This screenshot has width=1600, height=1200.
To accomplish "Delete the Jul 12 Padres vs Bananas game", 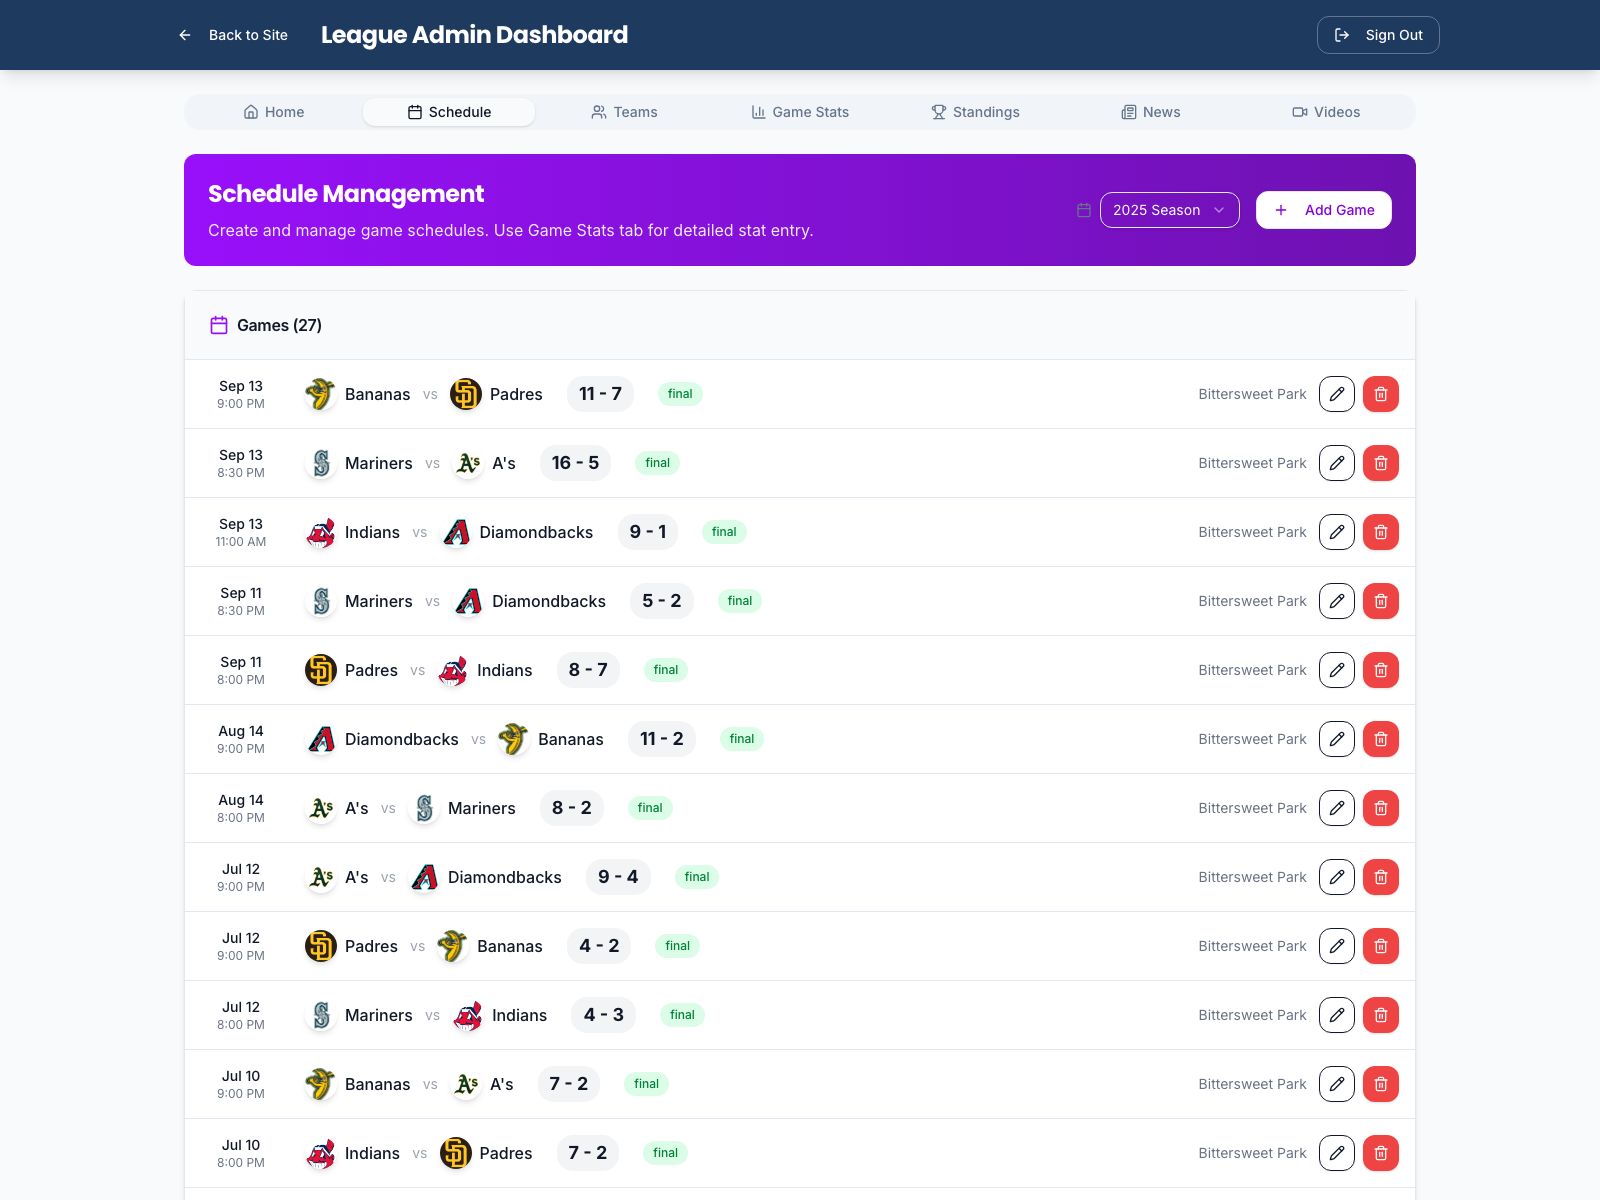I will 1381,945.
